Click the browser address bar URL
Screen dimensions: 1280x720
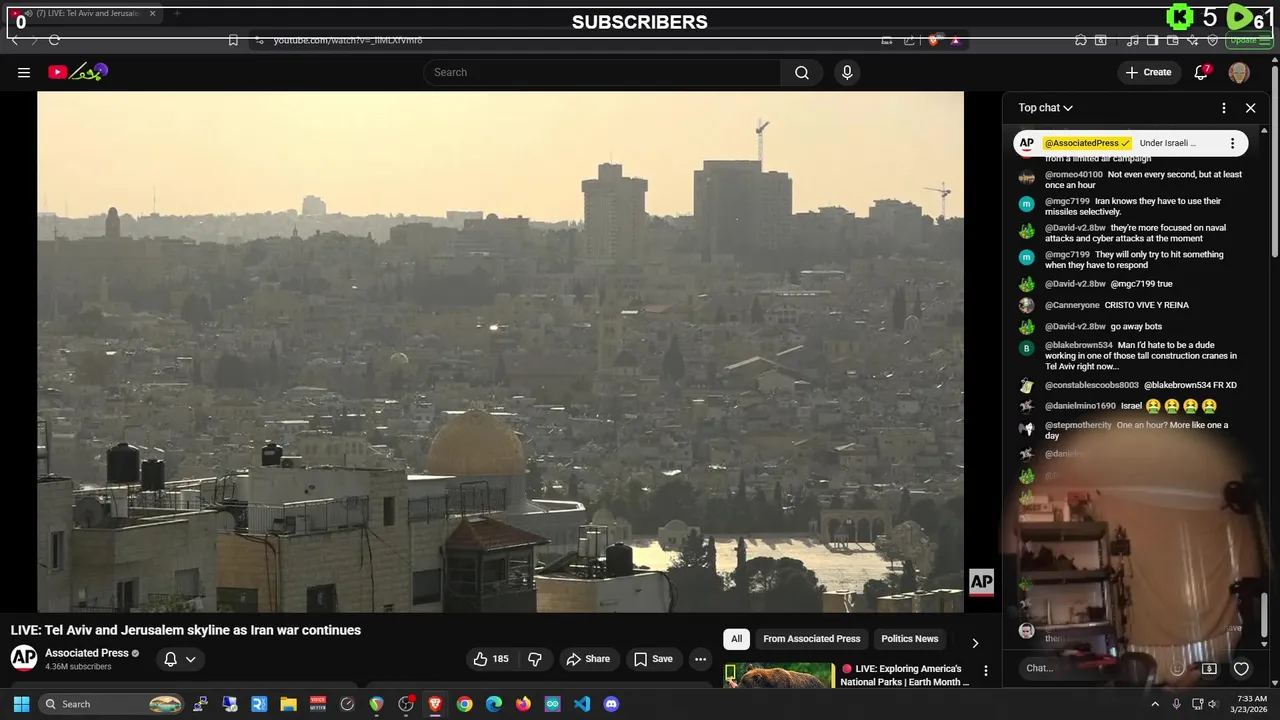[x=348, y=40]
